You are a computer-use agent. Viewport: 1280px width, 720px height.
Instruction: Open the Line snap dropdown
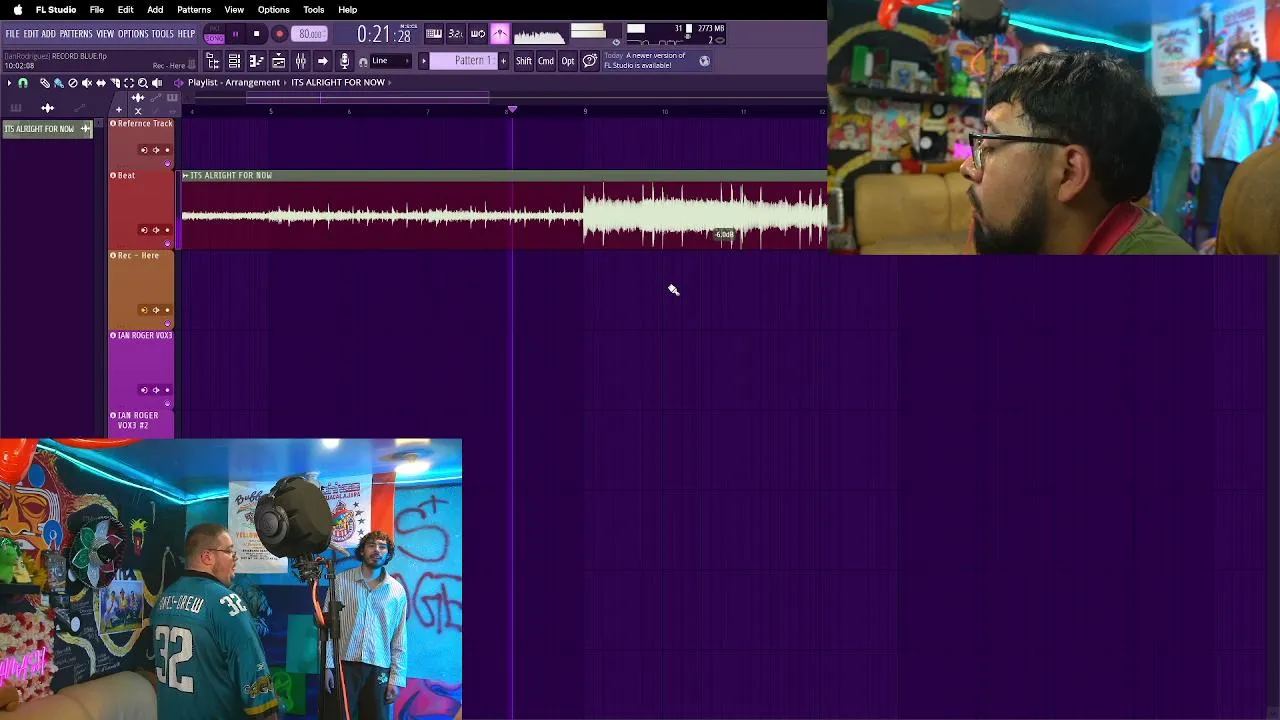click(x=391, y=61)
